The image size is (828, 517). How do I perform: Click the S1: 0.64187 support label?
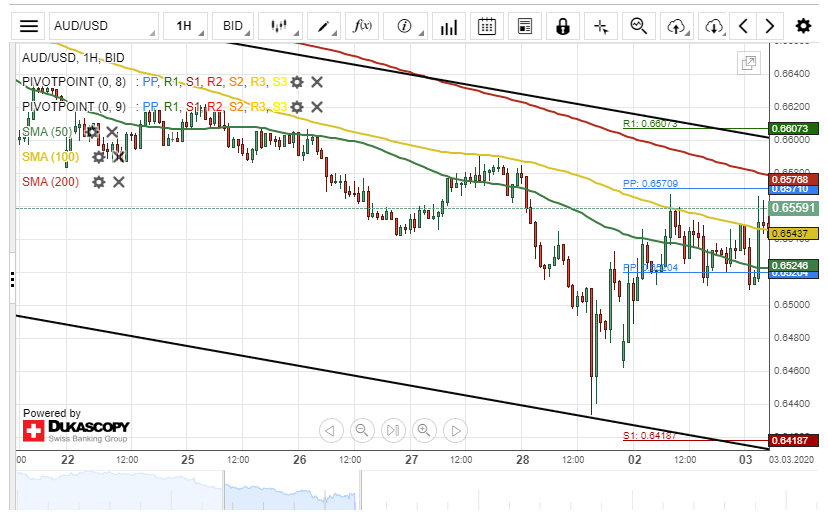[x=650, y=436]
